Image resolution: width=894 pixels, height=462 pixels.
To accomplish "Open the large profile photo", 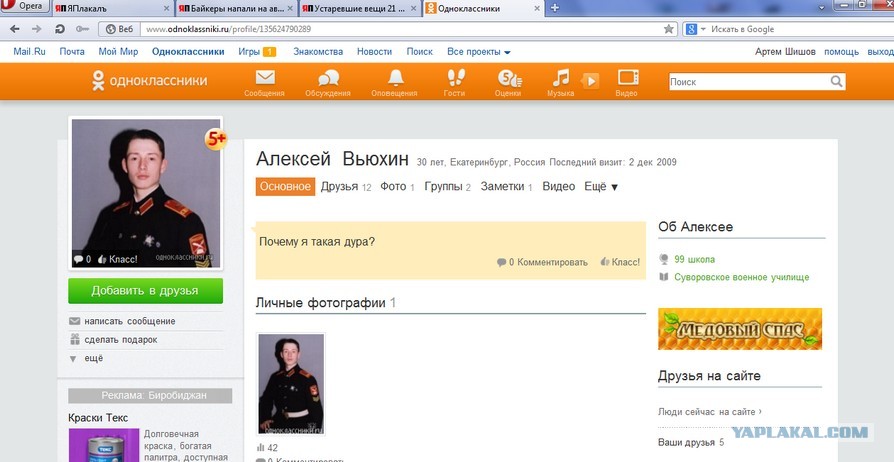I will pyautogui.click(x=145, y=193).
